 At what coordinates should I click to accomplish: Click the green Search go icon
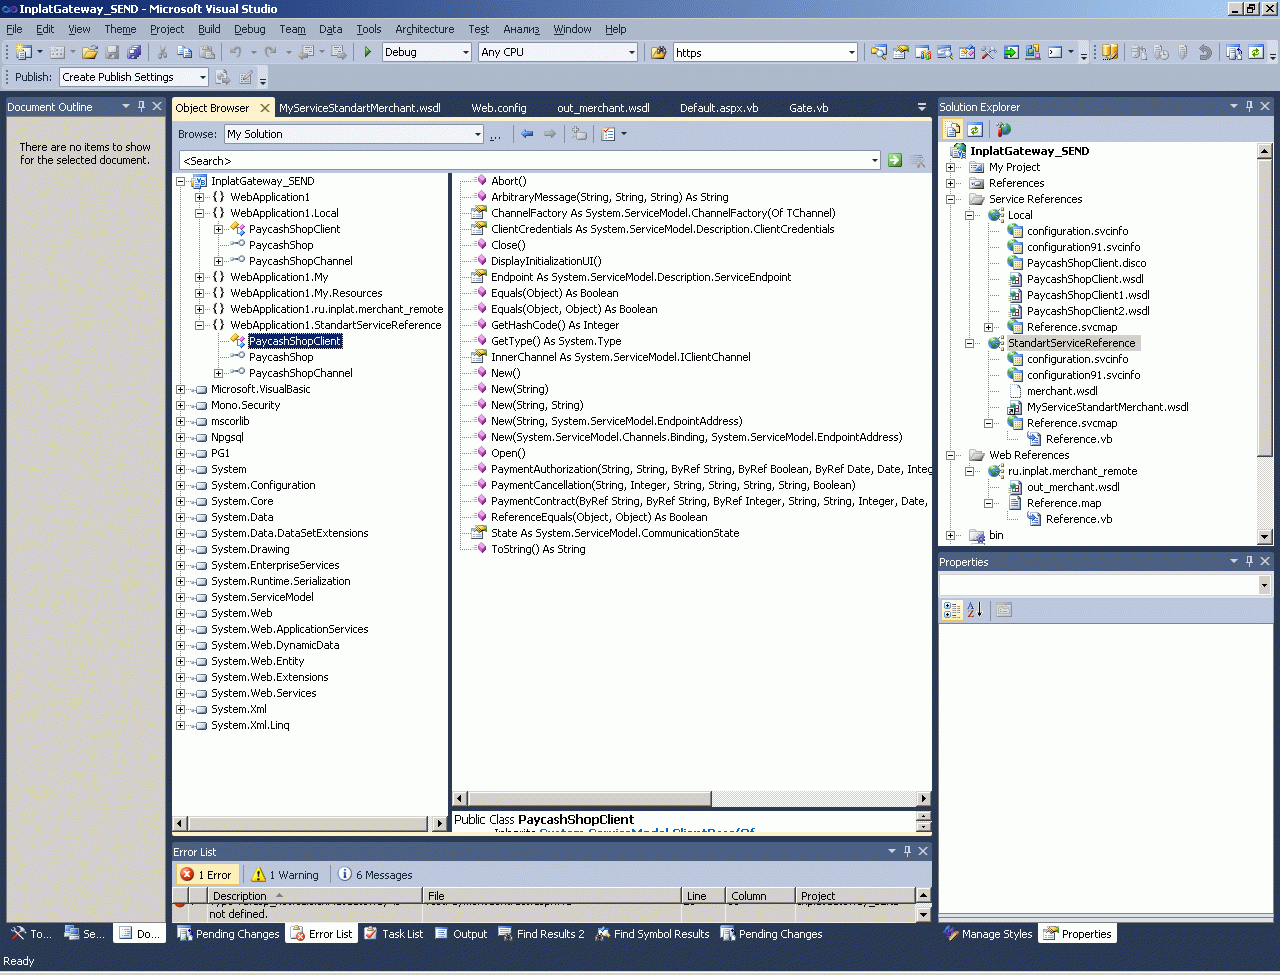point(895,160)
